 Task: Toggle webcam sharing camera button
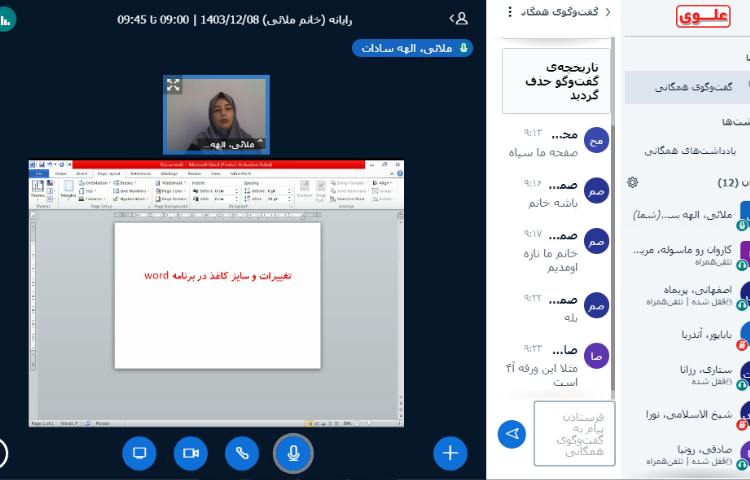tap(190, 453)
